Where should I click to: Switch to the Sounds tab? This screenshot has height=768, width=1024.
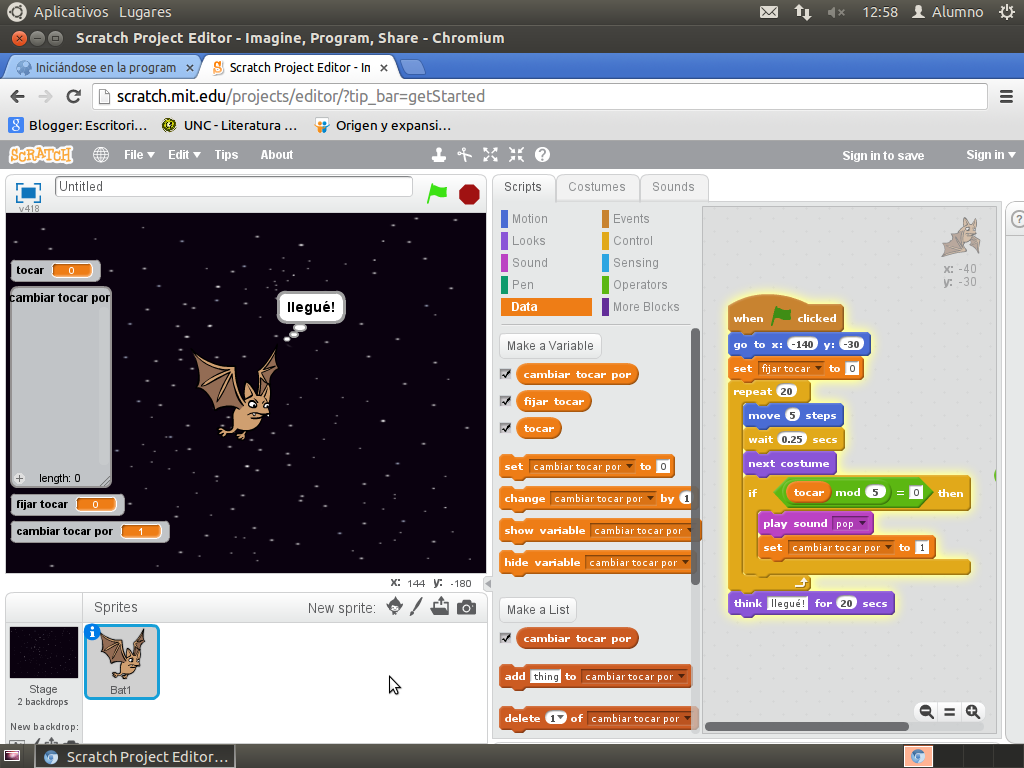point(673,187)
